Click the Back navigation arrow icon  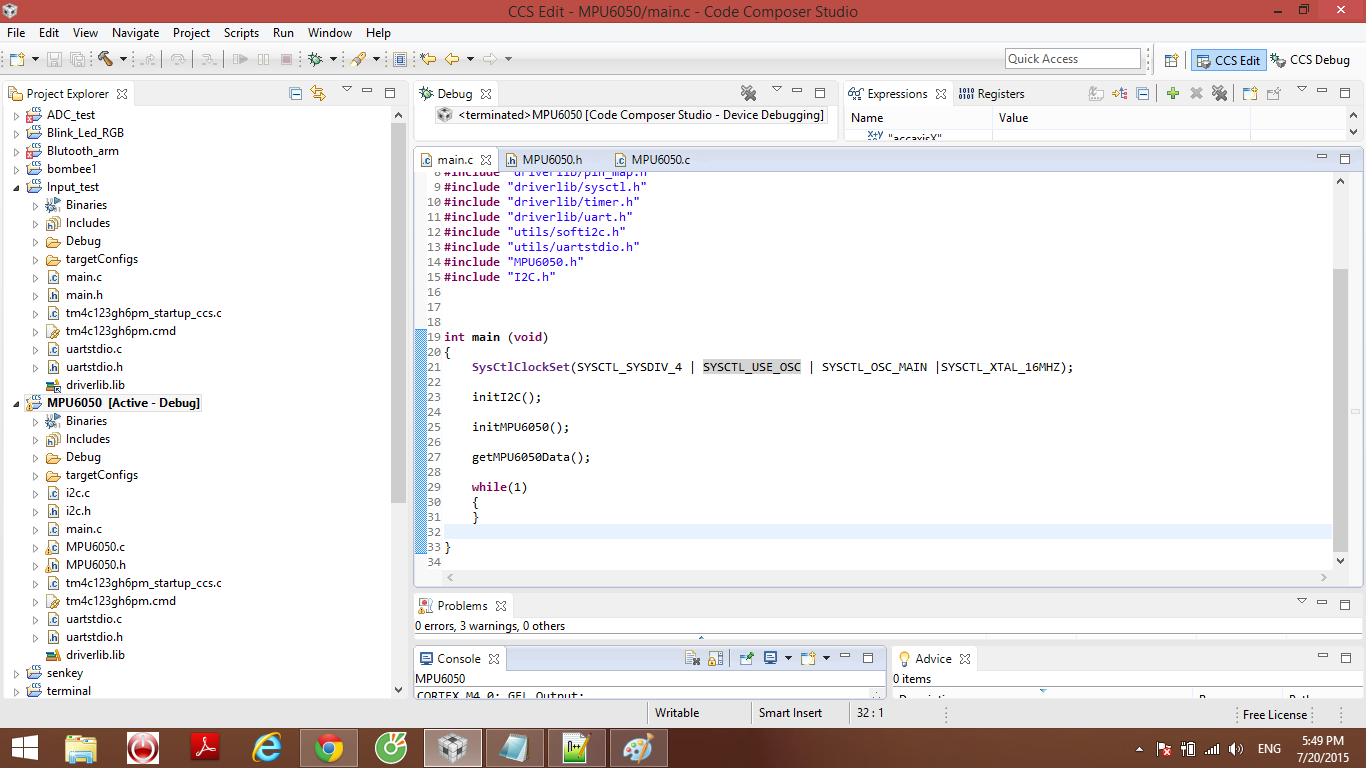[x=452, y=59]
